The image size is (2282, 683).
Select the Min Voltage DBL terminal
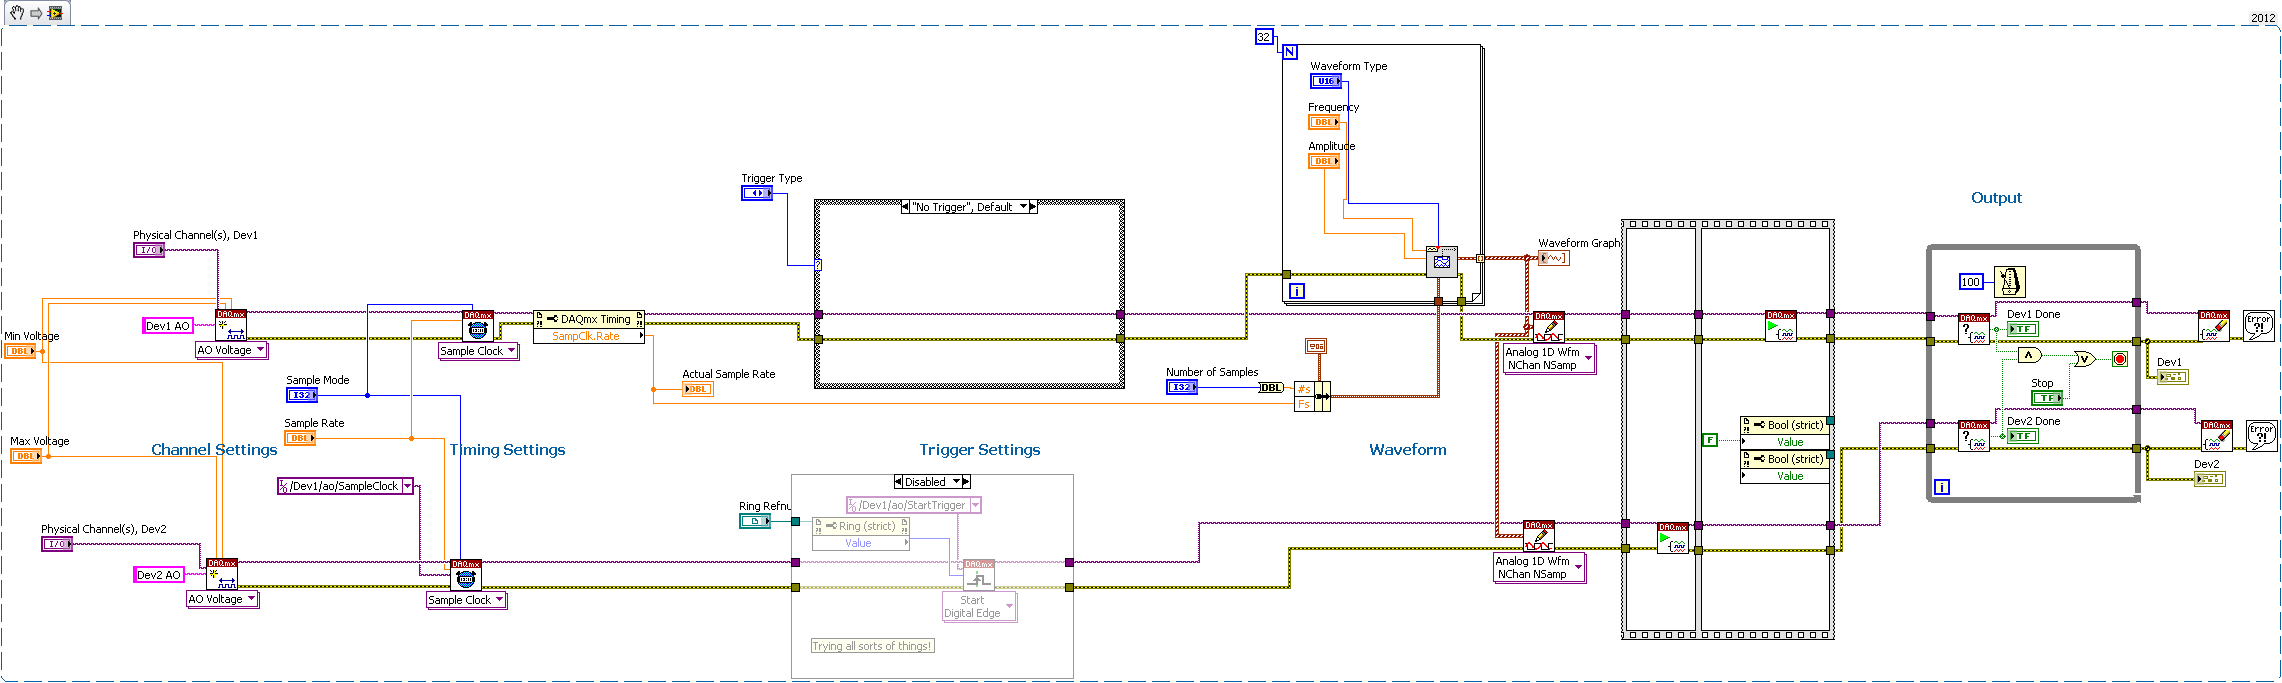[21, 351]
